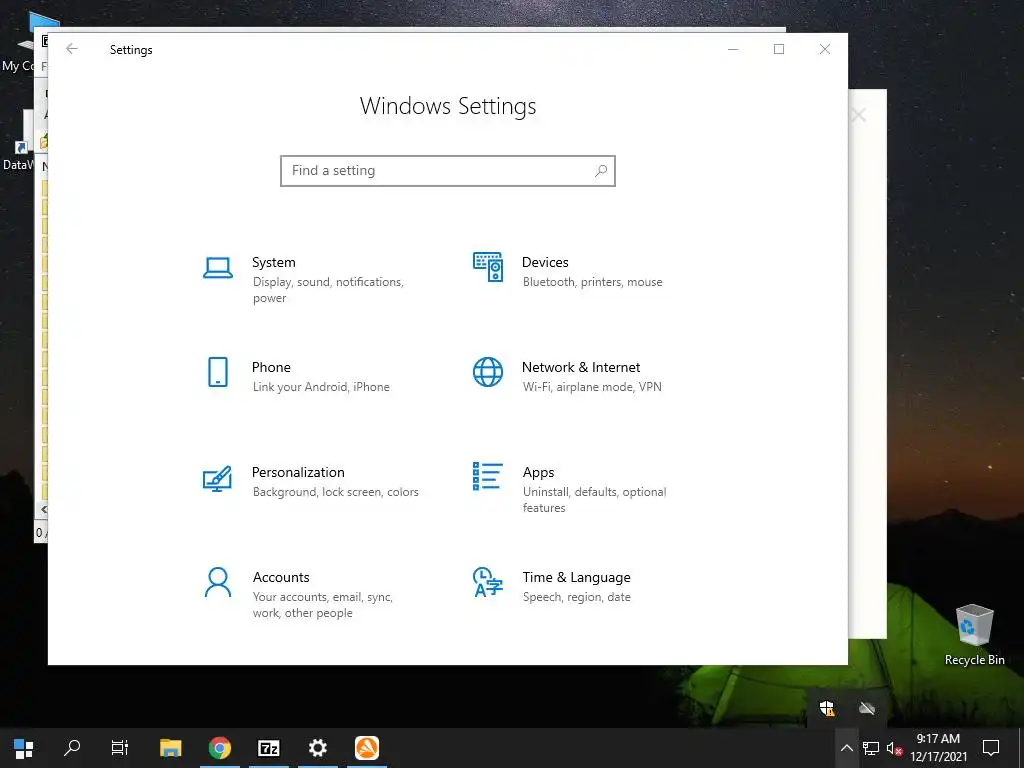Click the Phone settings icon
This screenshot has width=1024, height=768.
217,372
